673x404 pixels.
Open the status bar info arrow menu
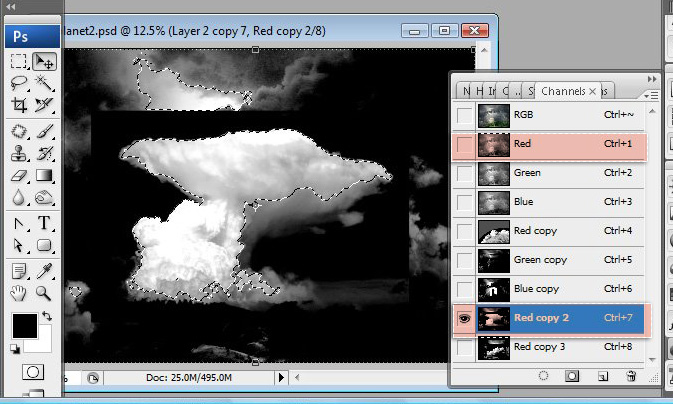coord(281,377)
